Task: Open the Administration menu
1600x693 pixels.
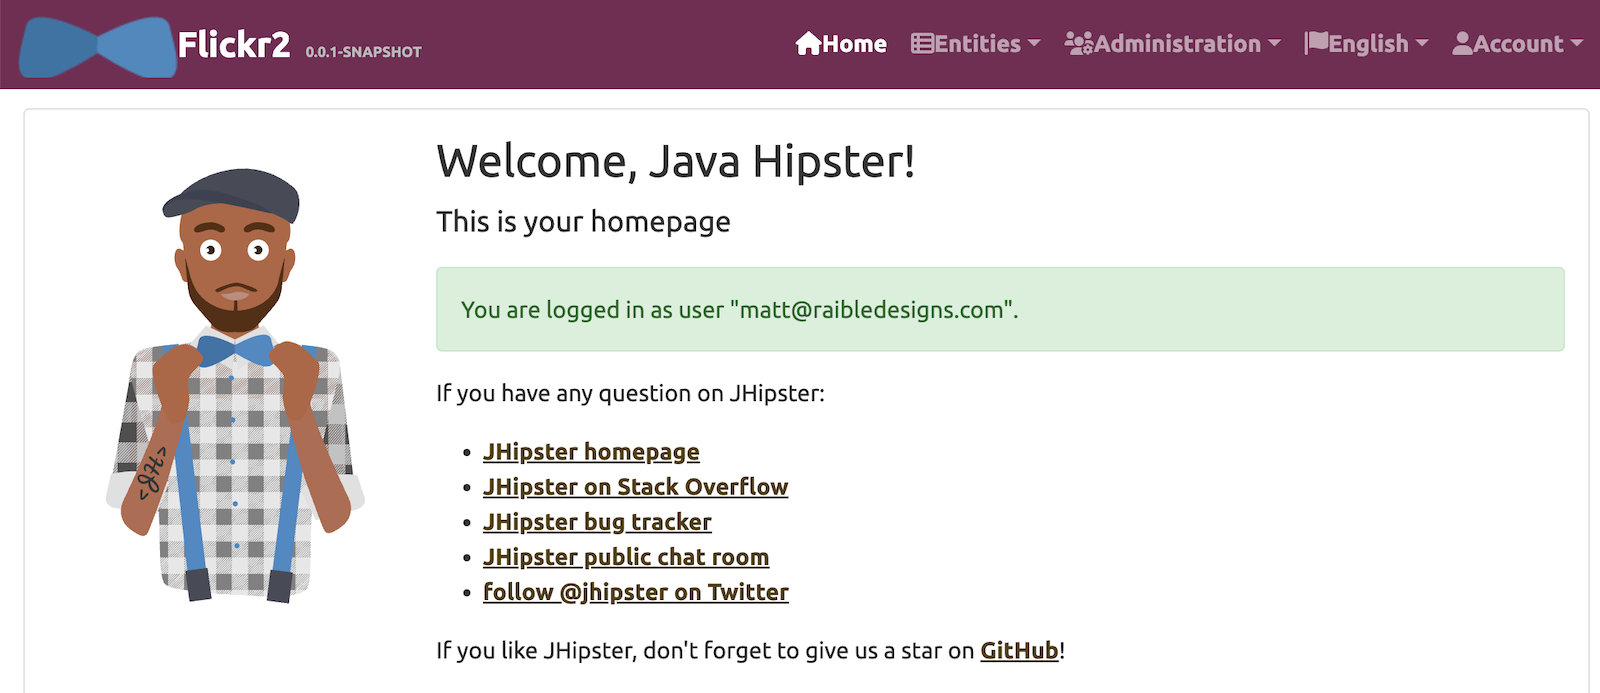Action: point(1177,44)
